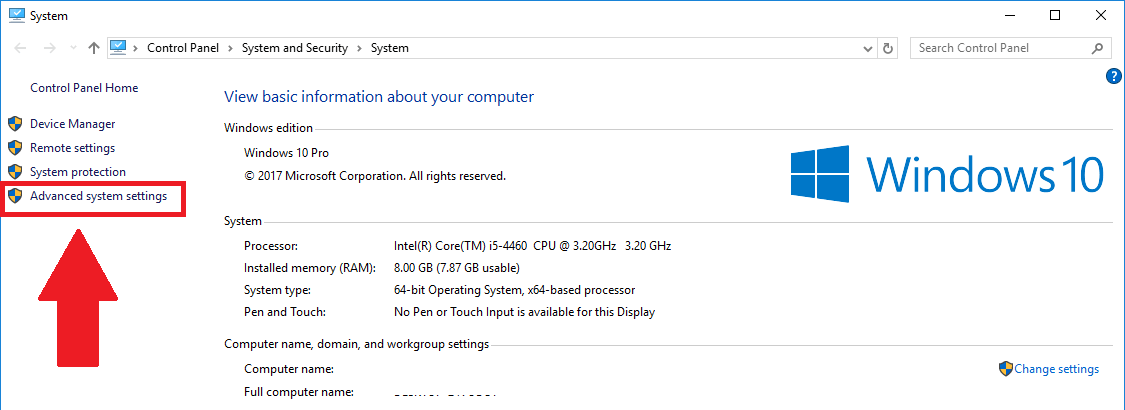Click the System window title bar icon
Image resolution: width=1125 pixels, height=410 pixels.
coord(17,14)
